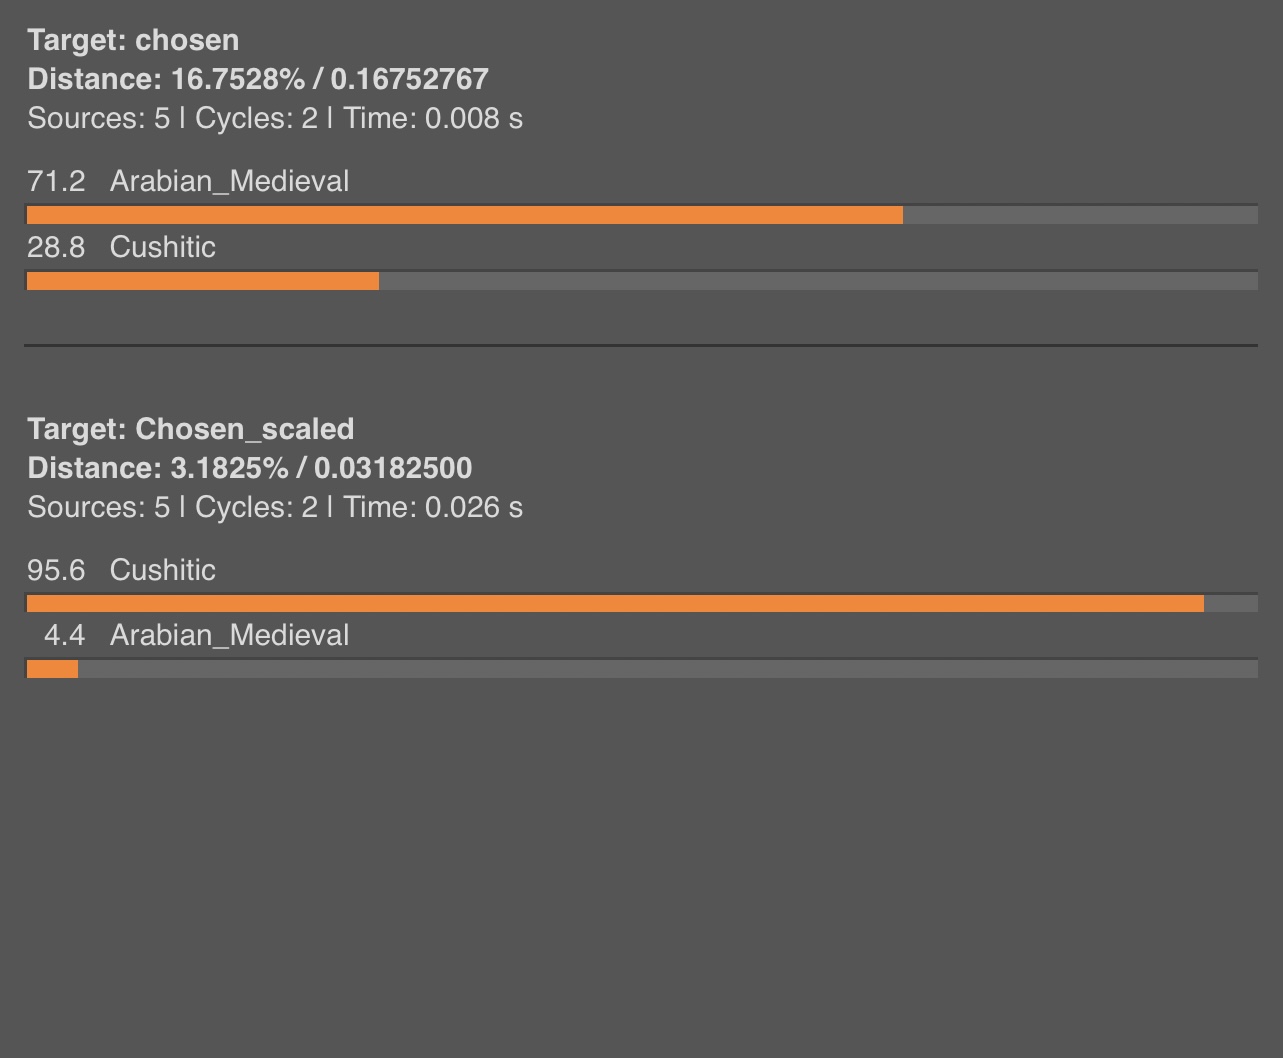Select Arabian_Medieval label with 71.2 share

click(229, 181)
